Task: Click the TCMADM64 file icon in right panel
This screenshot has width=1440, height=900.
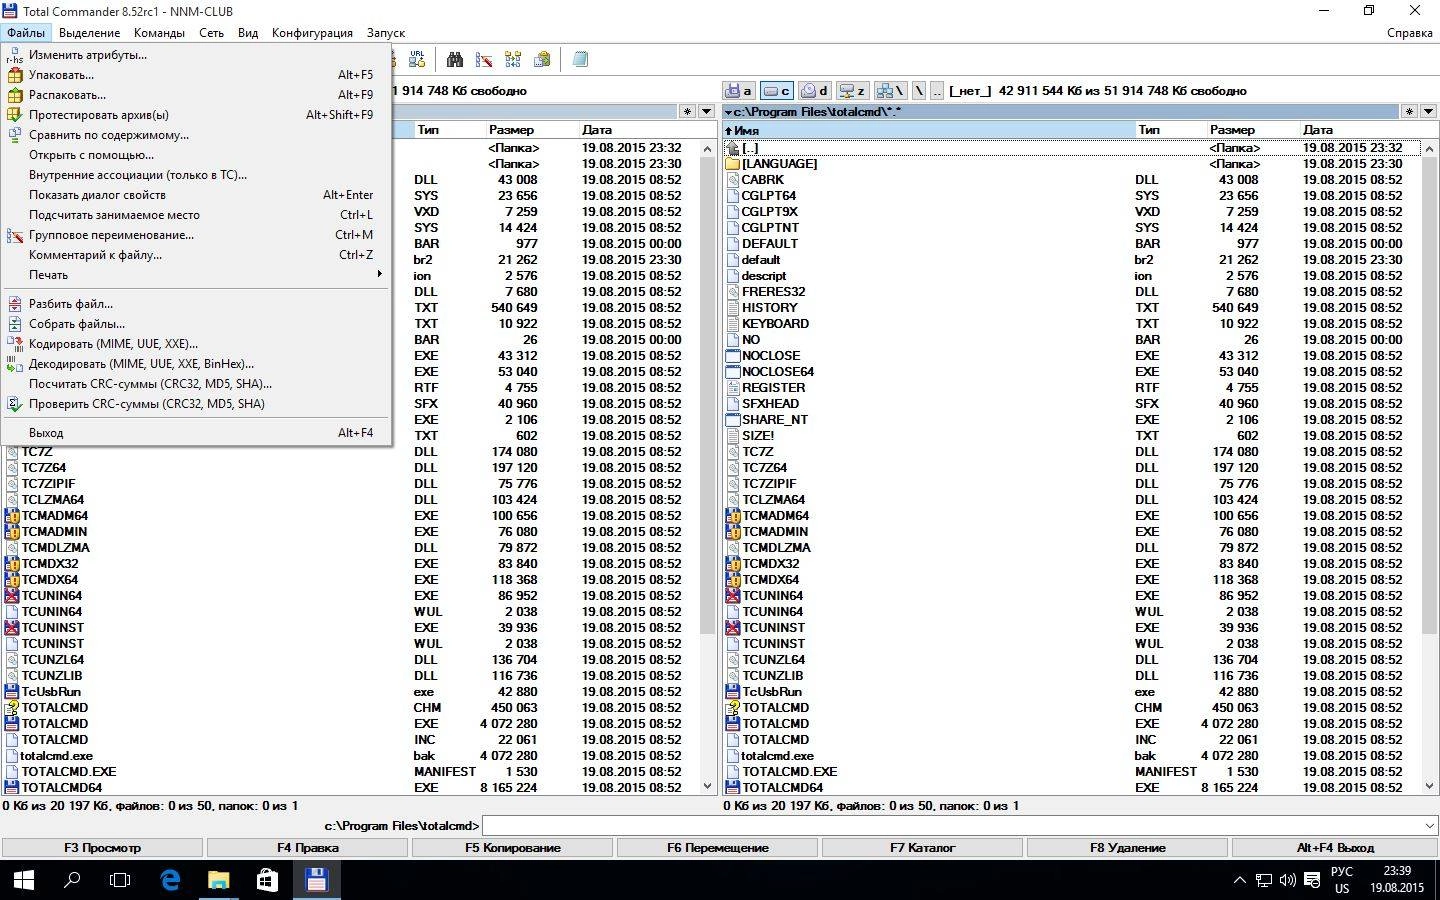Action: tap(733, 516)
